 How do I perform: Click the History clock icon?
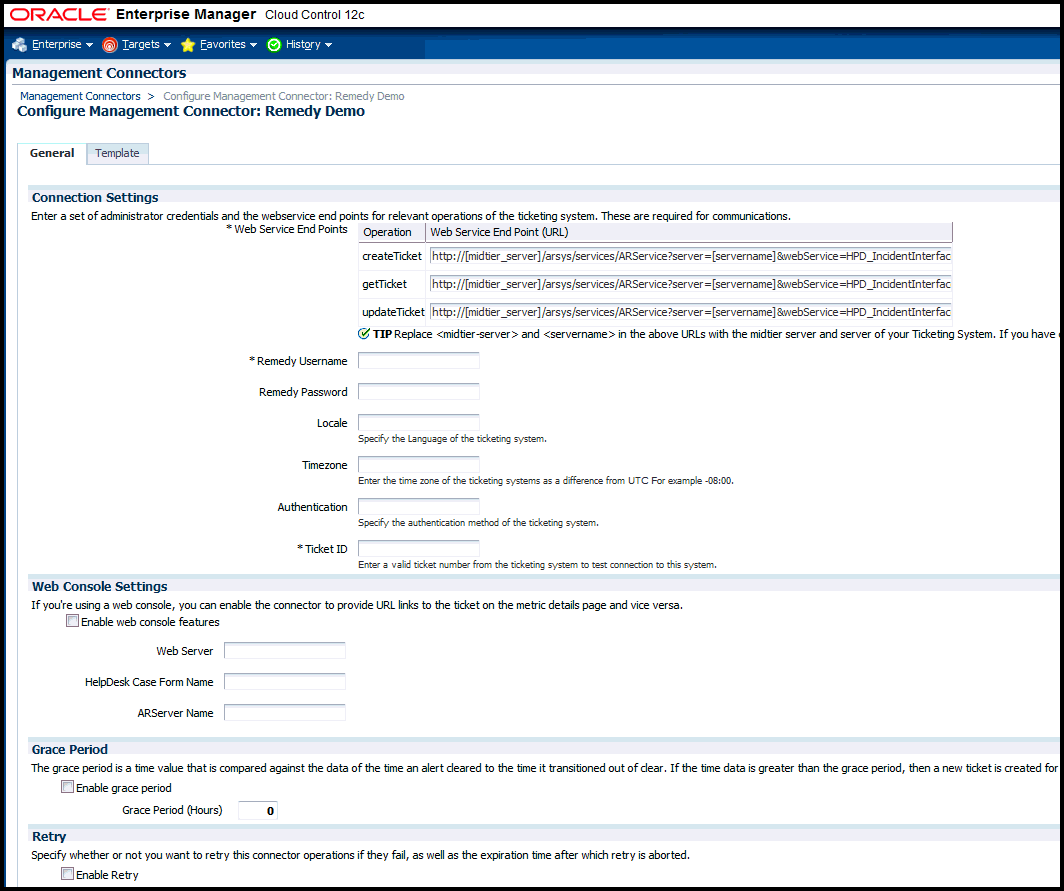pos(272,44)
